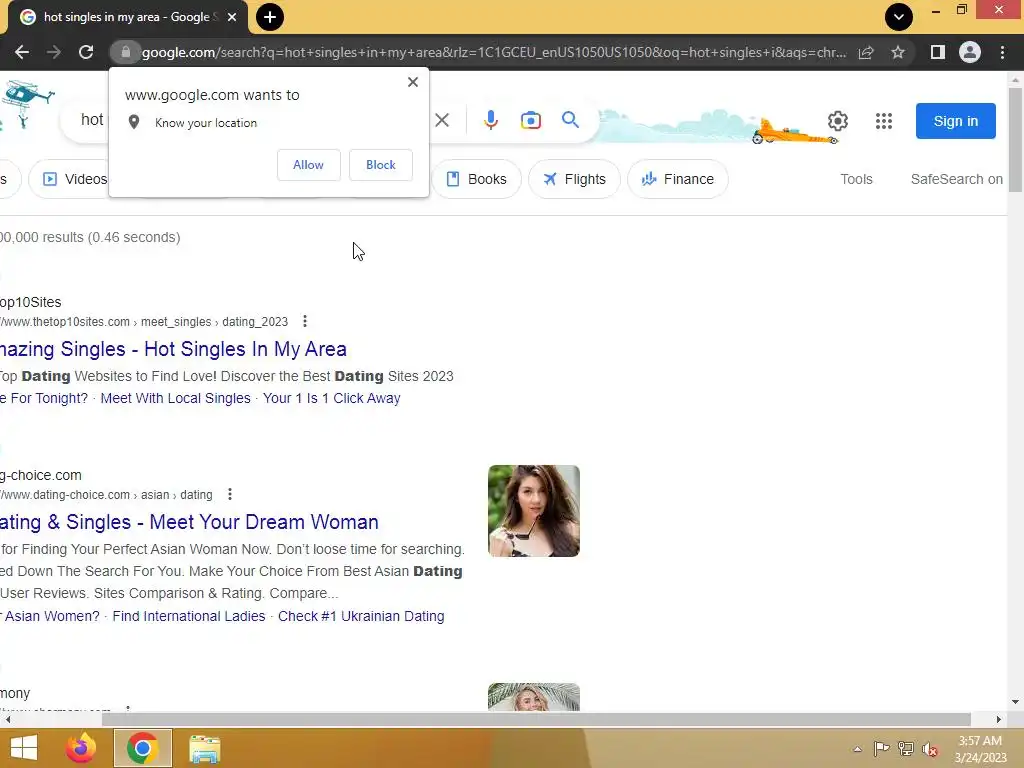1024x768 pixels.
Task: Clear the search box with the X icon
Action: [x=442, y=120]
